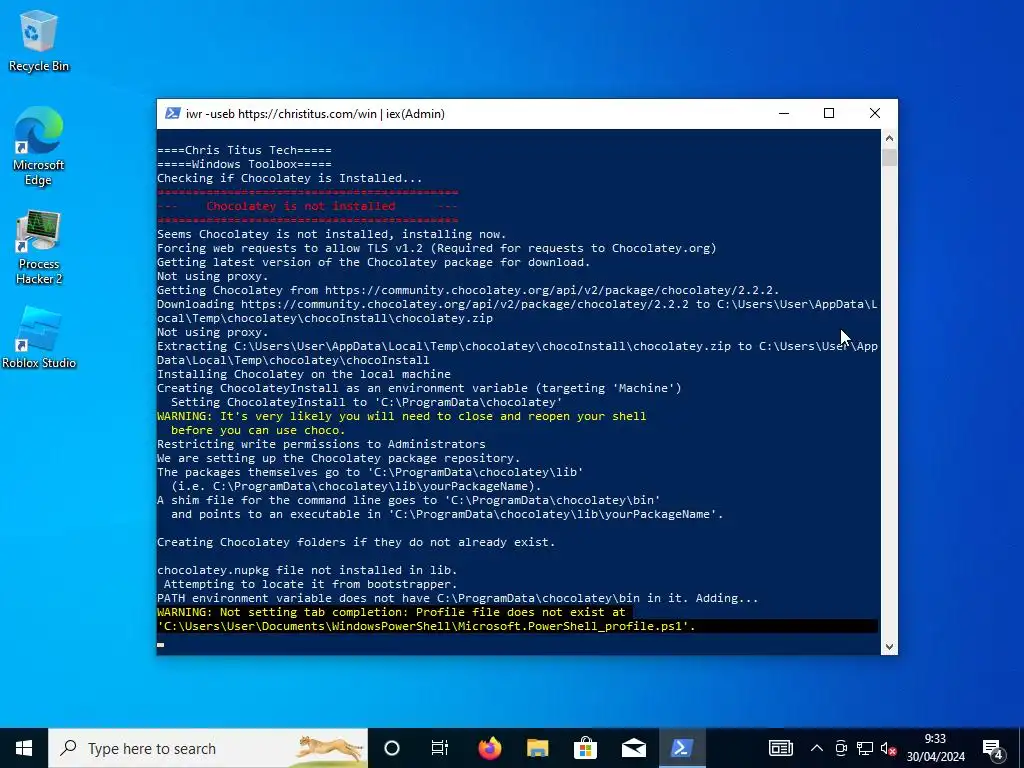This screenshot has width=1024, height=768.
Task: Click the muted volume tray icon
Action: (888, 748)
